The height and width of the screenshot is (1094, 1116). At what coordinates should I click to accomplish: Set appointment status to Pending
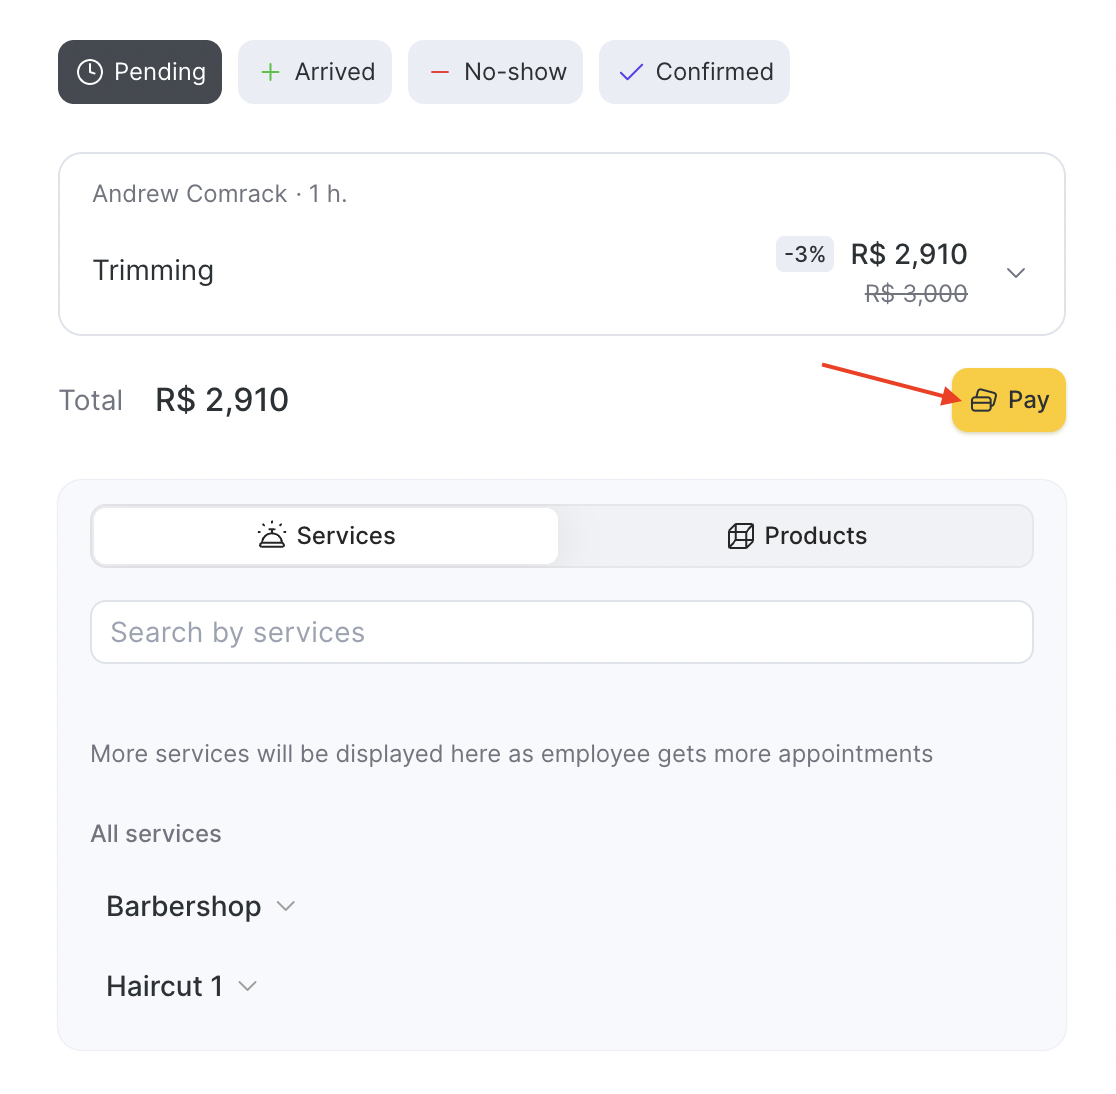point(140,72)
